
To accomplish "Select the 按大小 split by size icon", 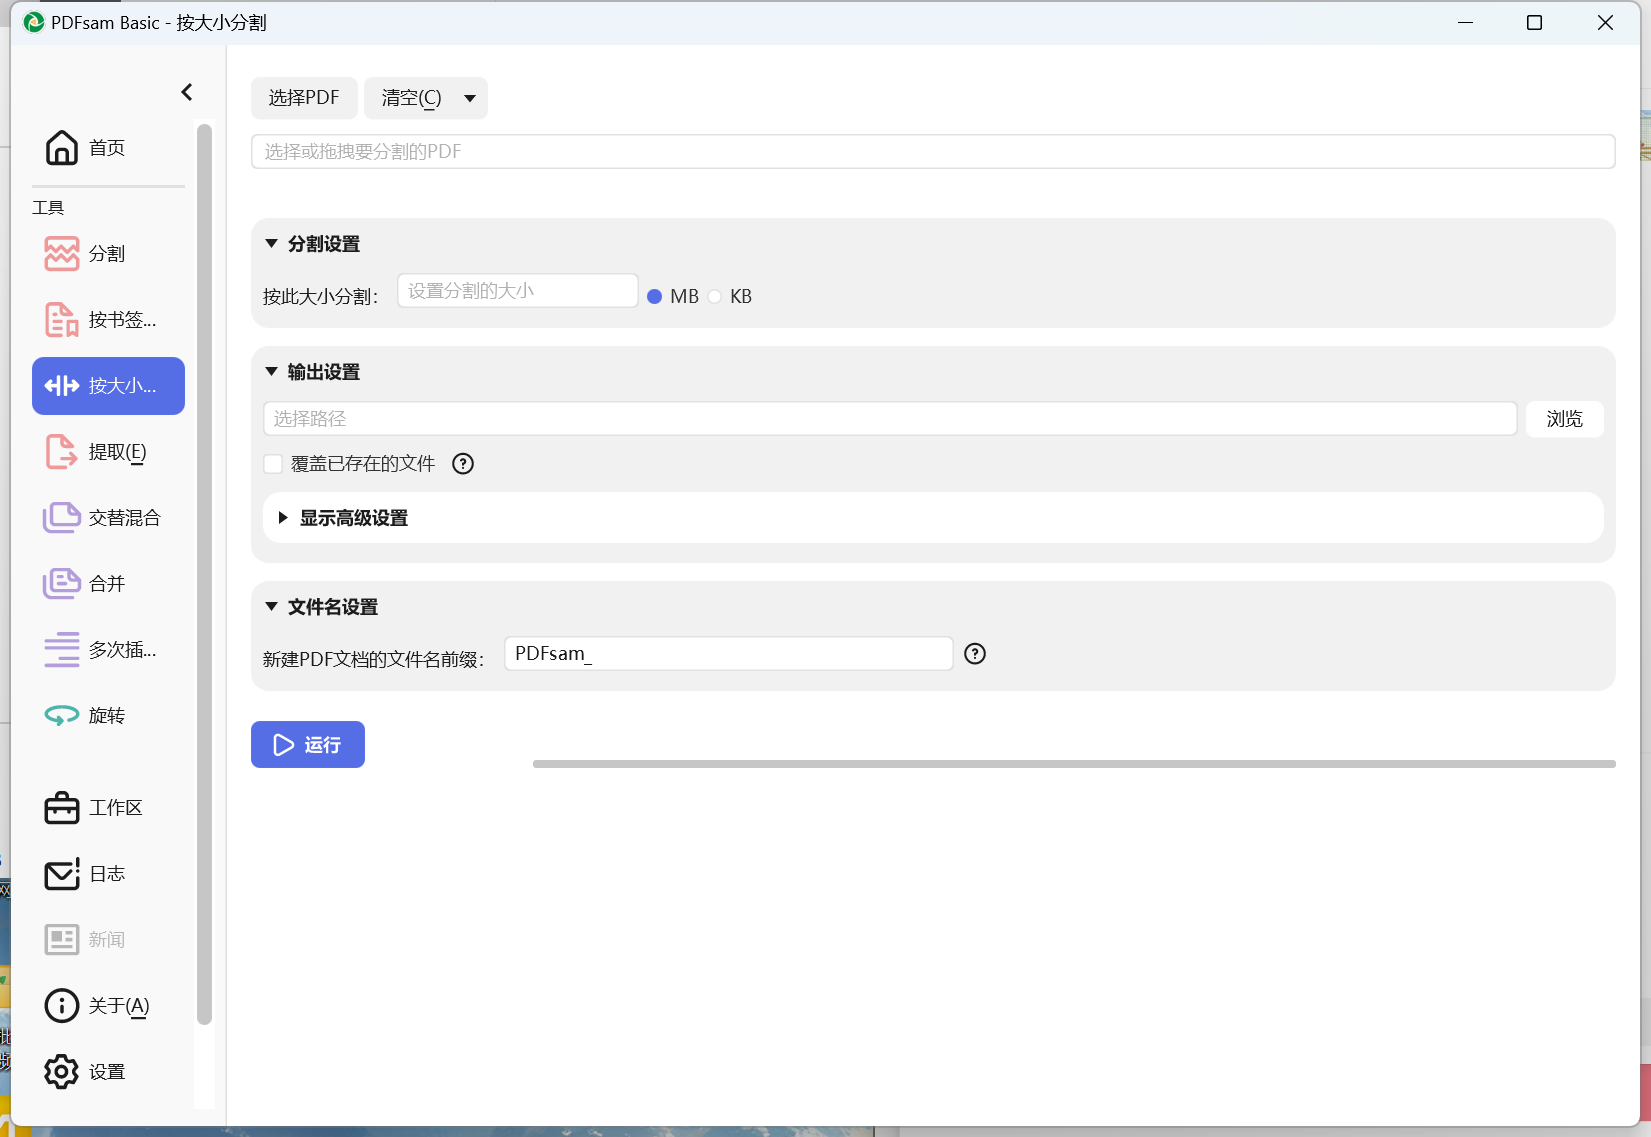I will tap(62, 386).
